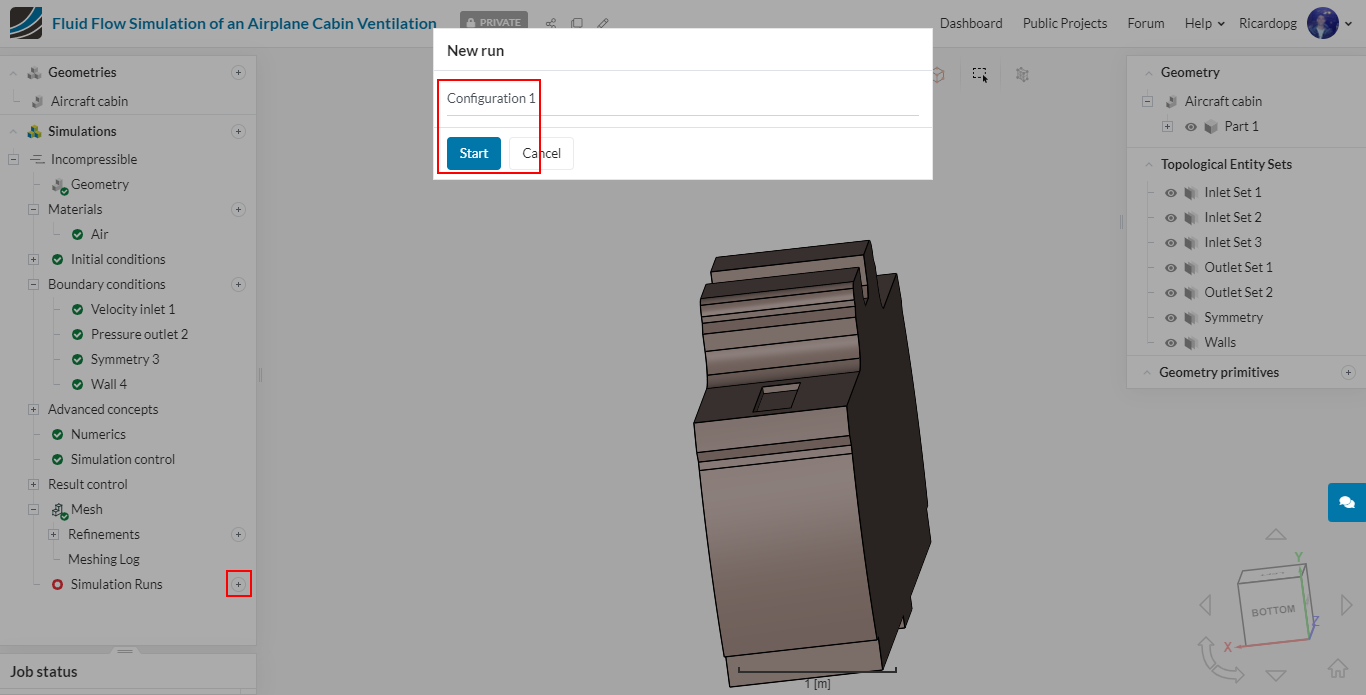
Task: Select the Simulation Runs item
Action: pyautogui.click(x=116, y=584)
